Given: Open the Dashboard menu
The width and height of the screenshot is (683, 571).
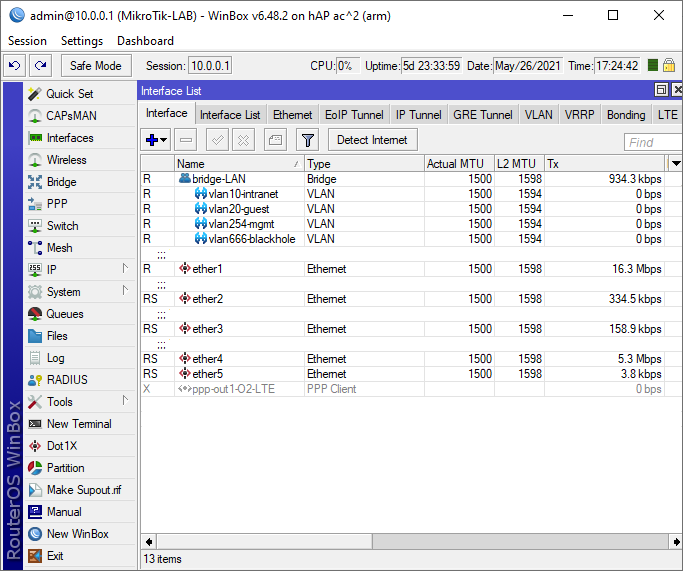Looking at the screenshot, I should point(145,41).
